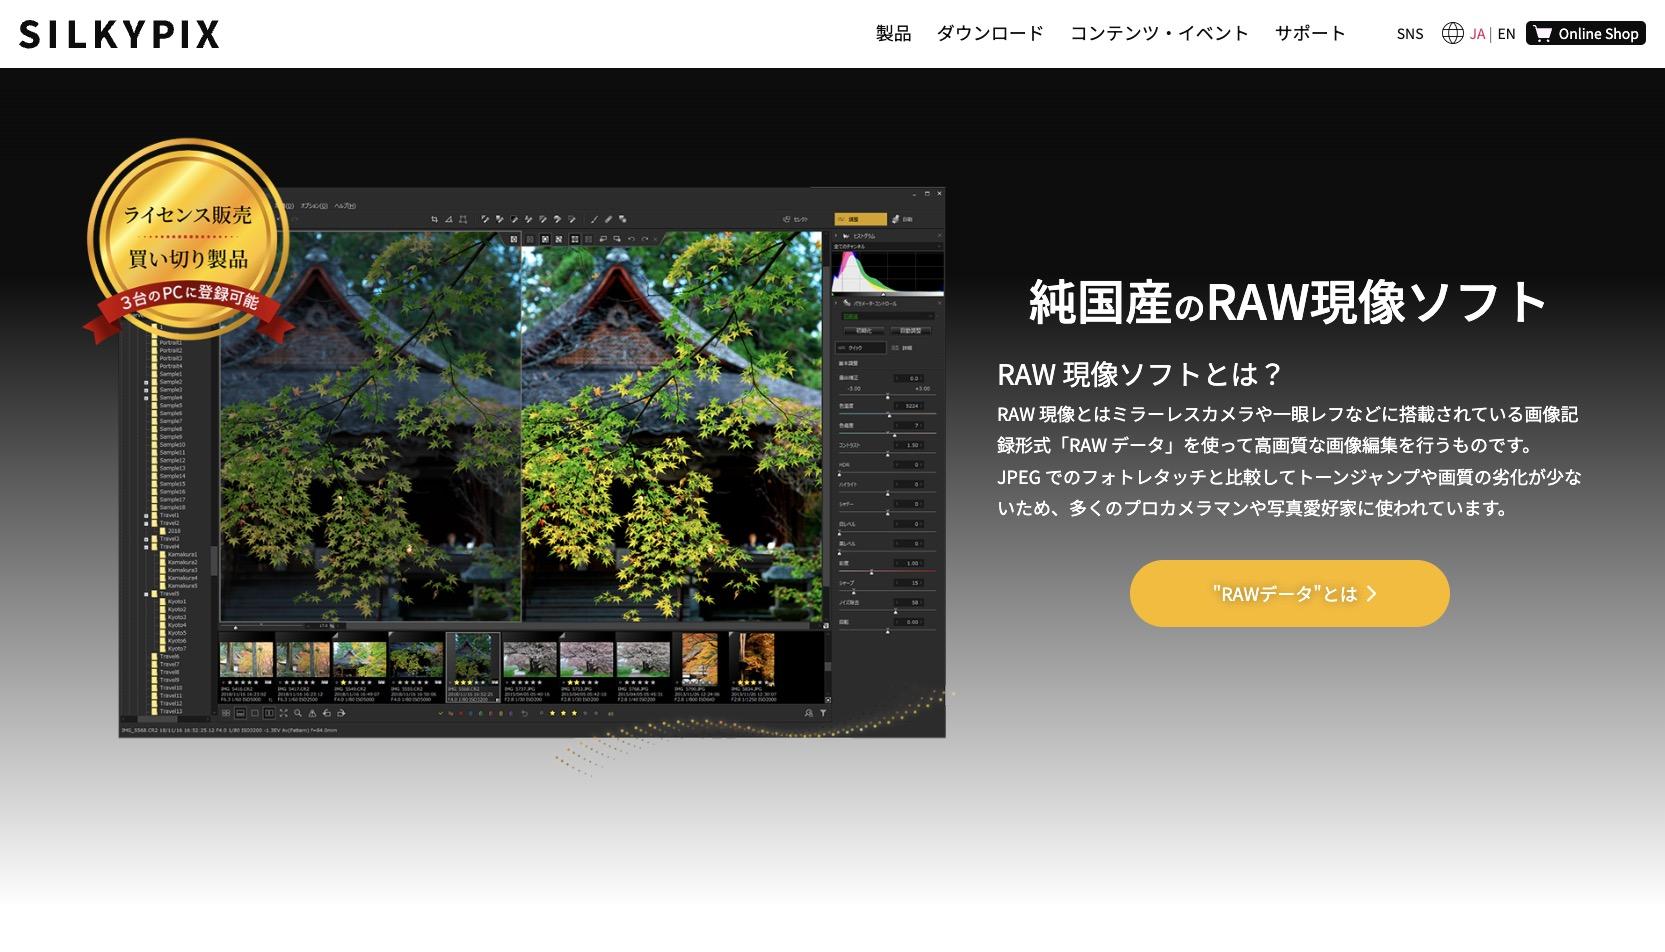Image resolution: width=1665 pixels, height=952 pixels.
Task: Open the ダウンロード menu
Action: 990,34
